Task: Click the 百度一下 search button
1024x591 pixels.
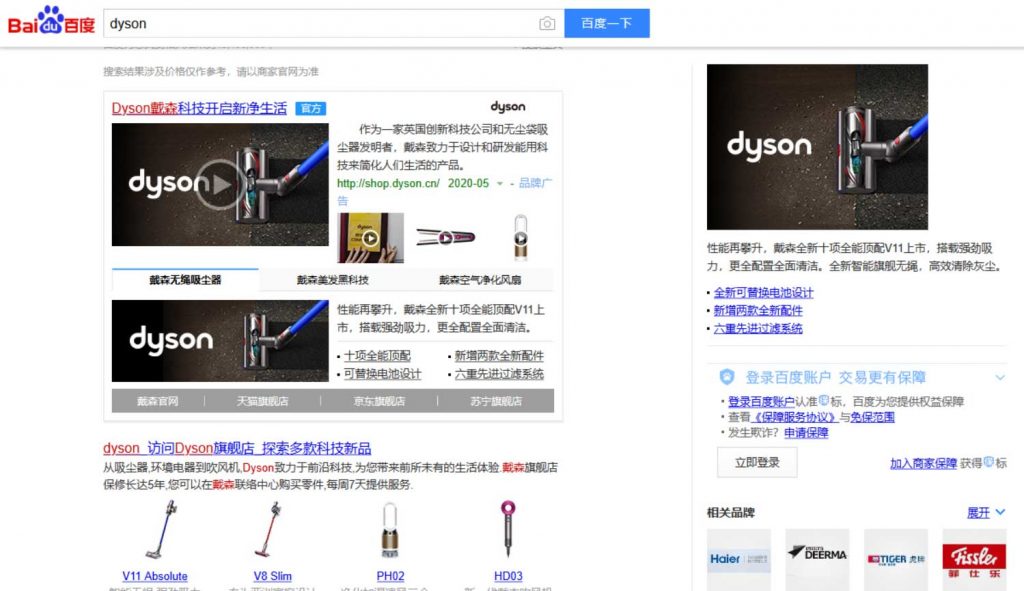Action: pyautogui.click(x=606, y=24)
